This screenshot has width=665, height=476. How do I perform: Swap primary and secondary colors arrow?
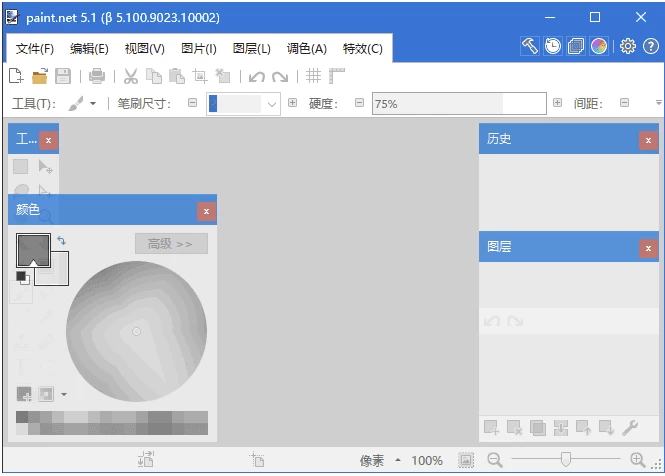click(61, 240)
